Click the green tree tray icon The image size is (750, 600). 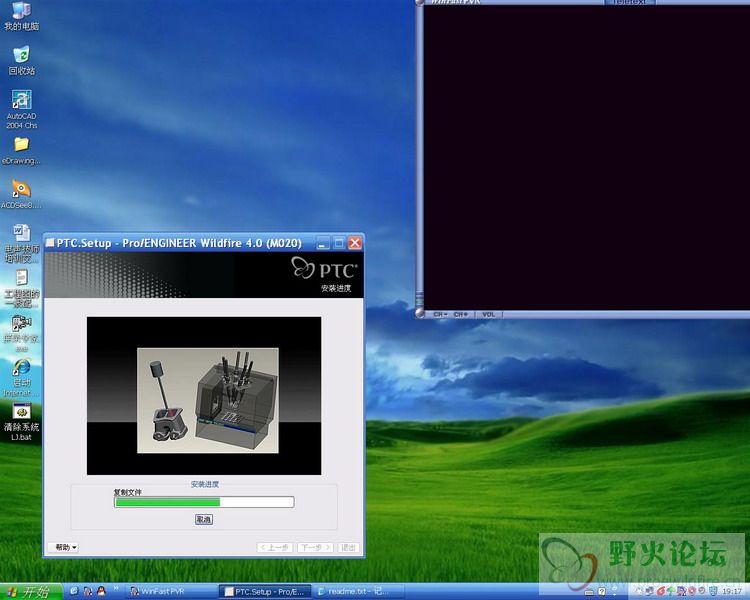[x=670, y=591]
